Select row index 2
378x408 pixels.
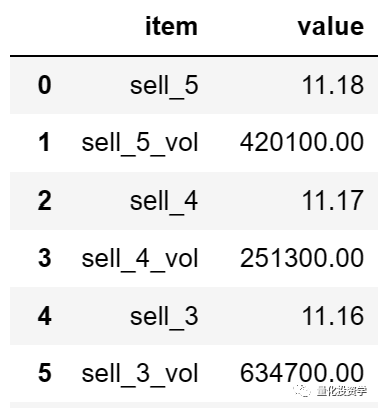[x=45, y=200]
